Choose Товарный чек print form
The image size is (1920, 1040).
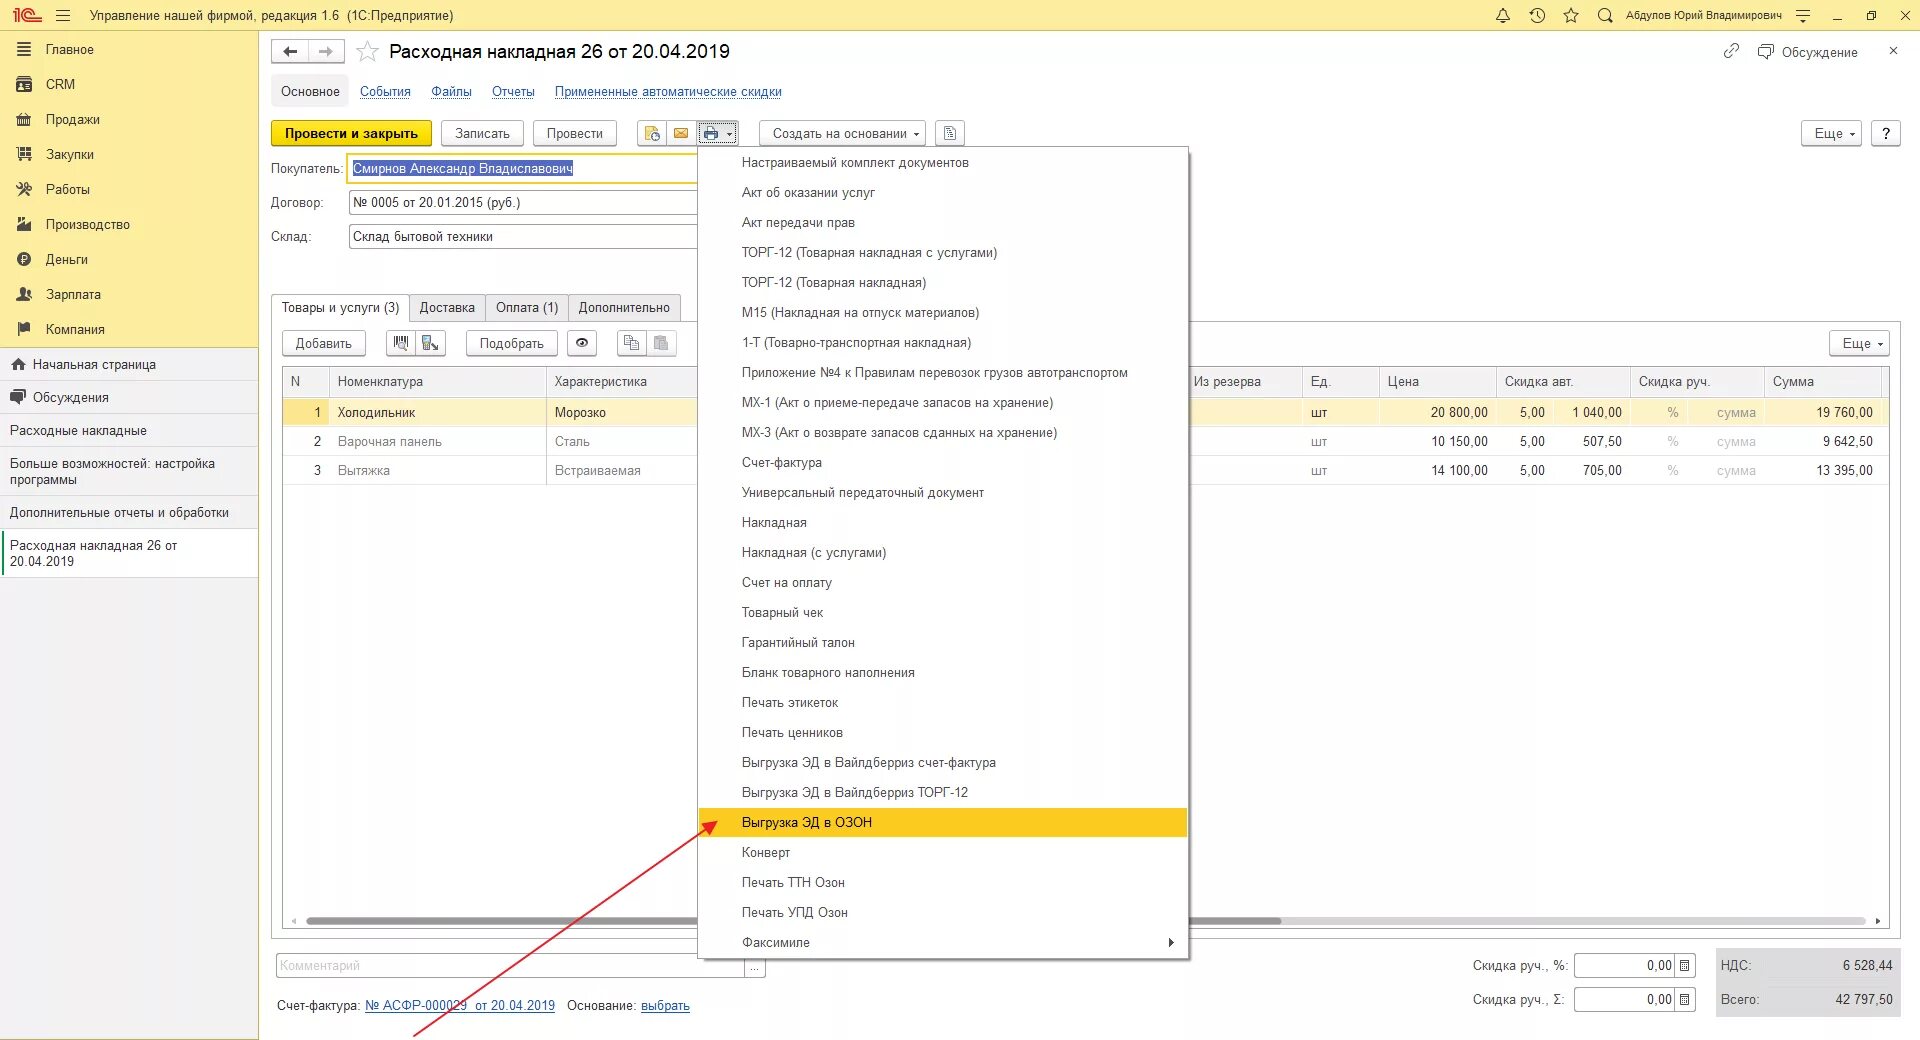943,612
